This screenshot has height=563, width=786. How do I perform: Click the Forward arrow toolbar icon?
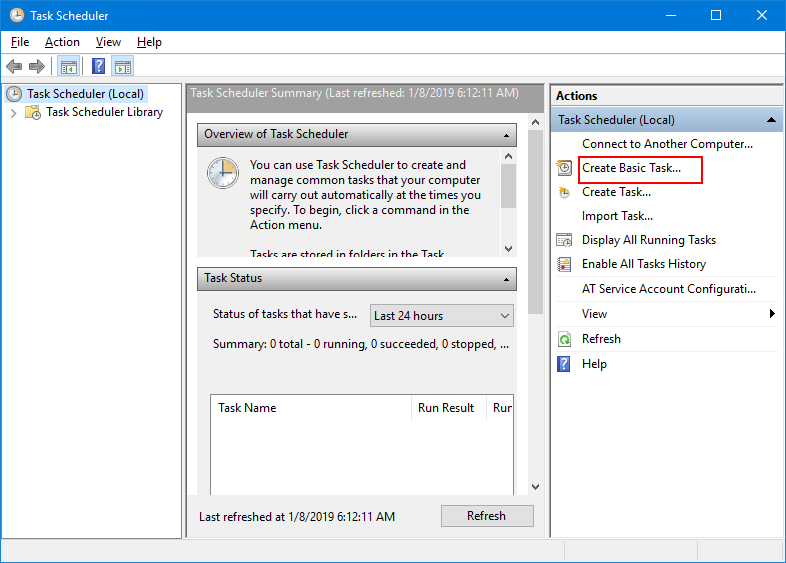(37, 66)
